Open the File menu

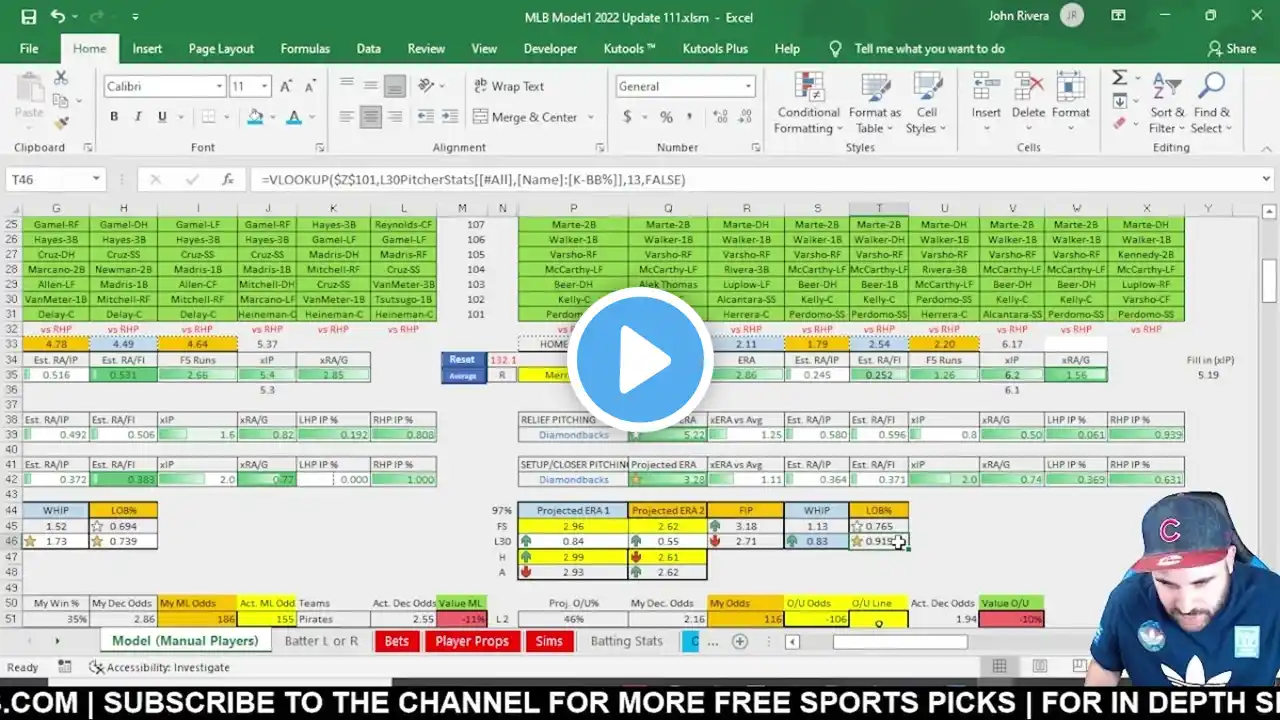tap(29, 49)
